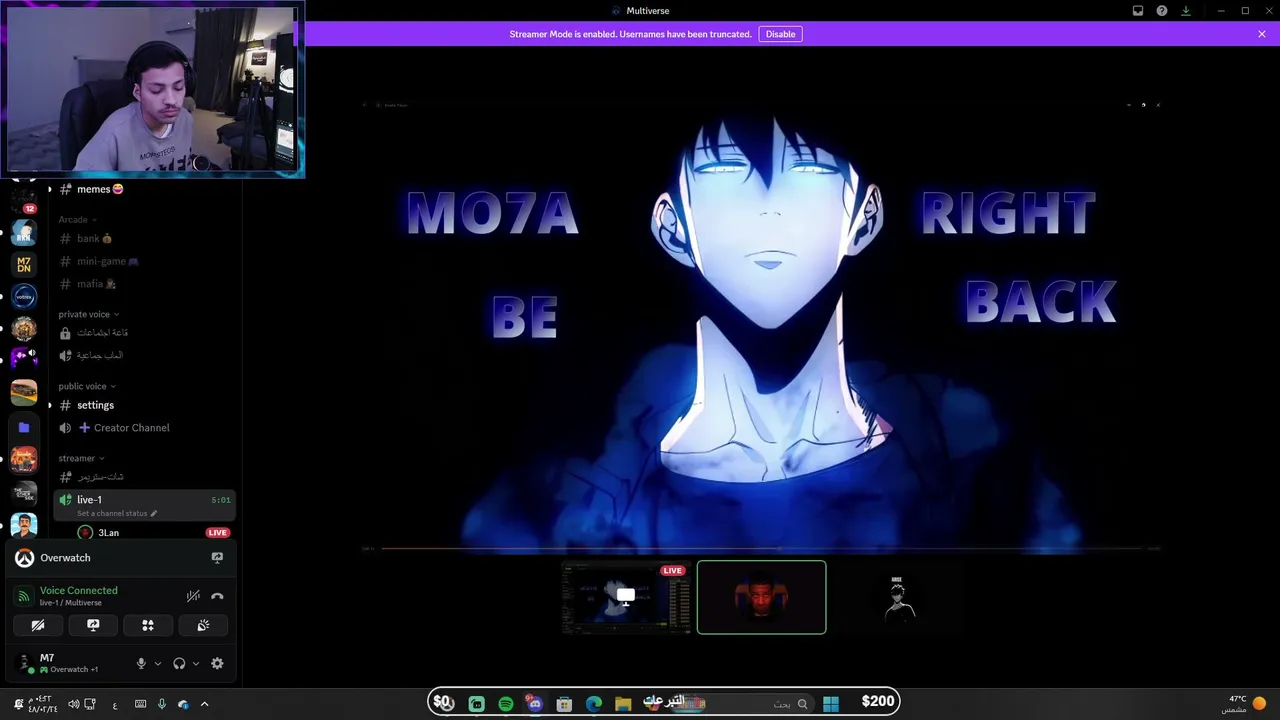This screenshot has width=1280, height=720.
Task: Open the soundboard button
Action: click(x=203, y=625)
